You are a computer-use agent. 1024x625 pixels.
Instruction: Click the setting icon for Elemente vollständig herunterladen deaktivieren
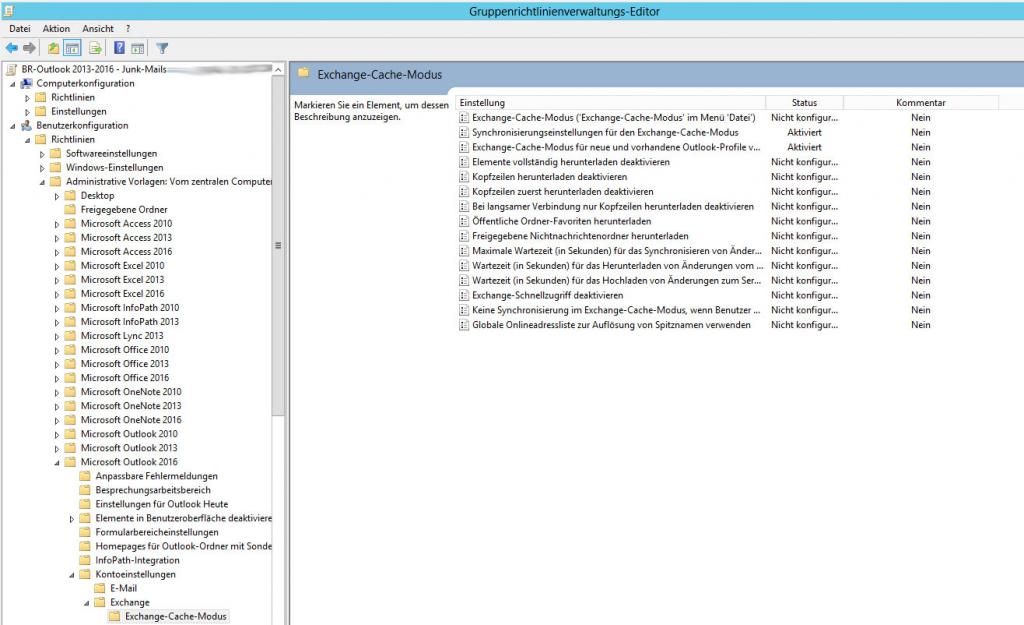[x=464, y=162]
